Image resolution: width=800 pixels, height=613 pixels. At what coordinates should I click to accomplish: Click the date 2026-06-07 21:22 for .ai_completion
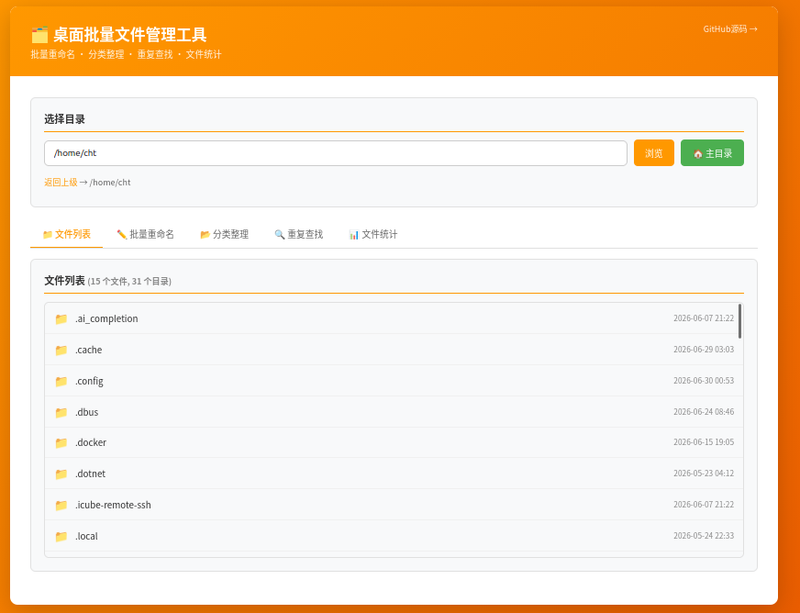point(704,318)
